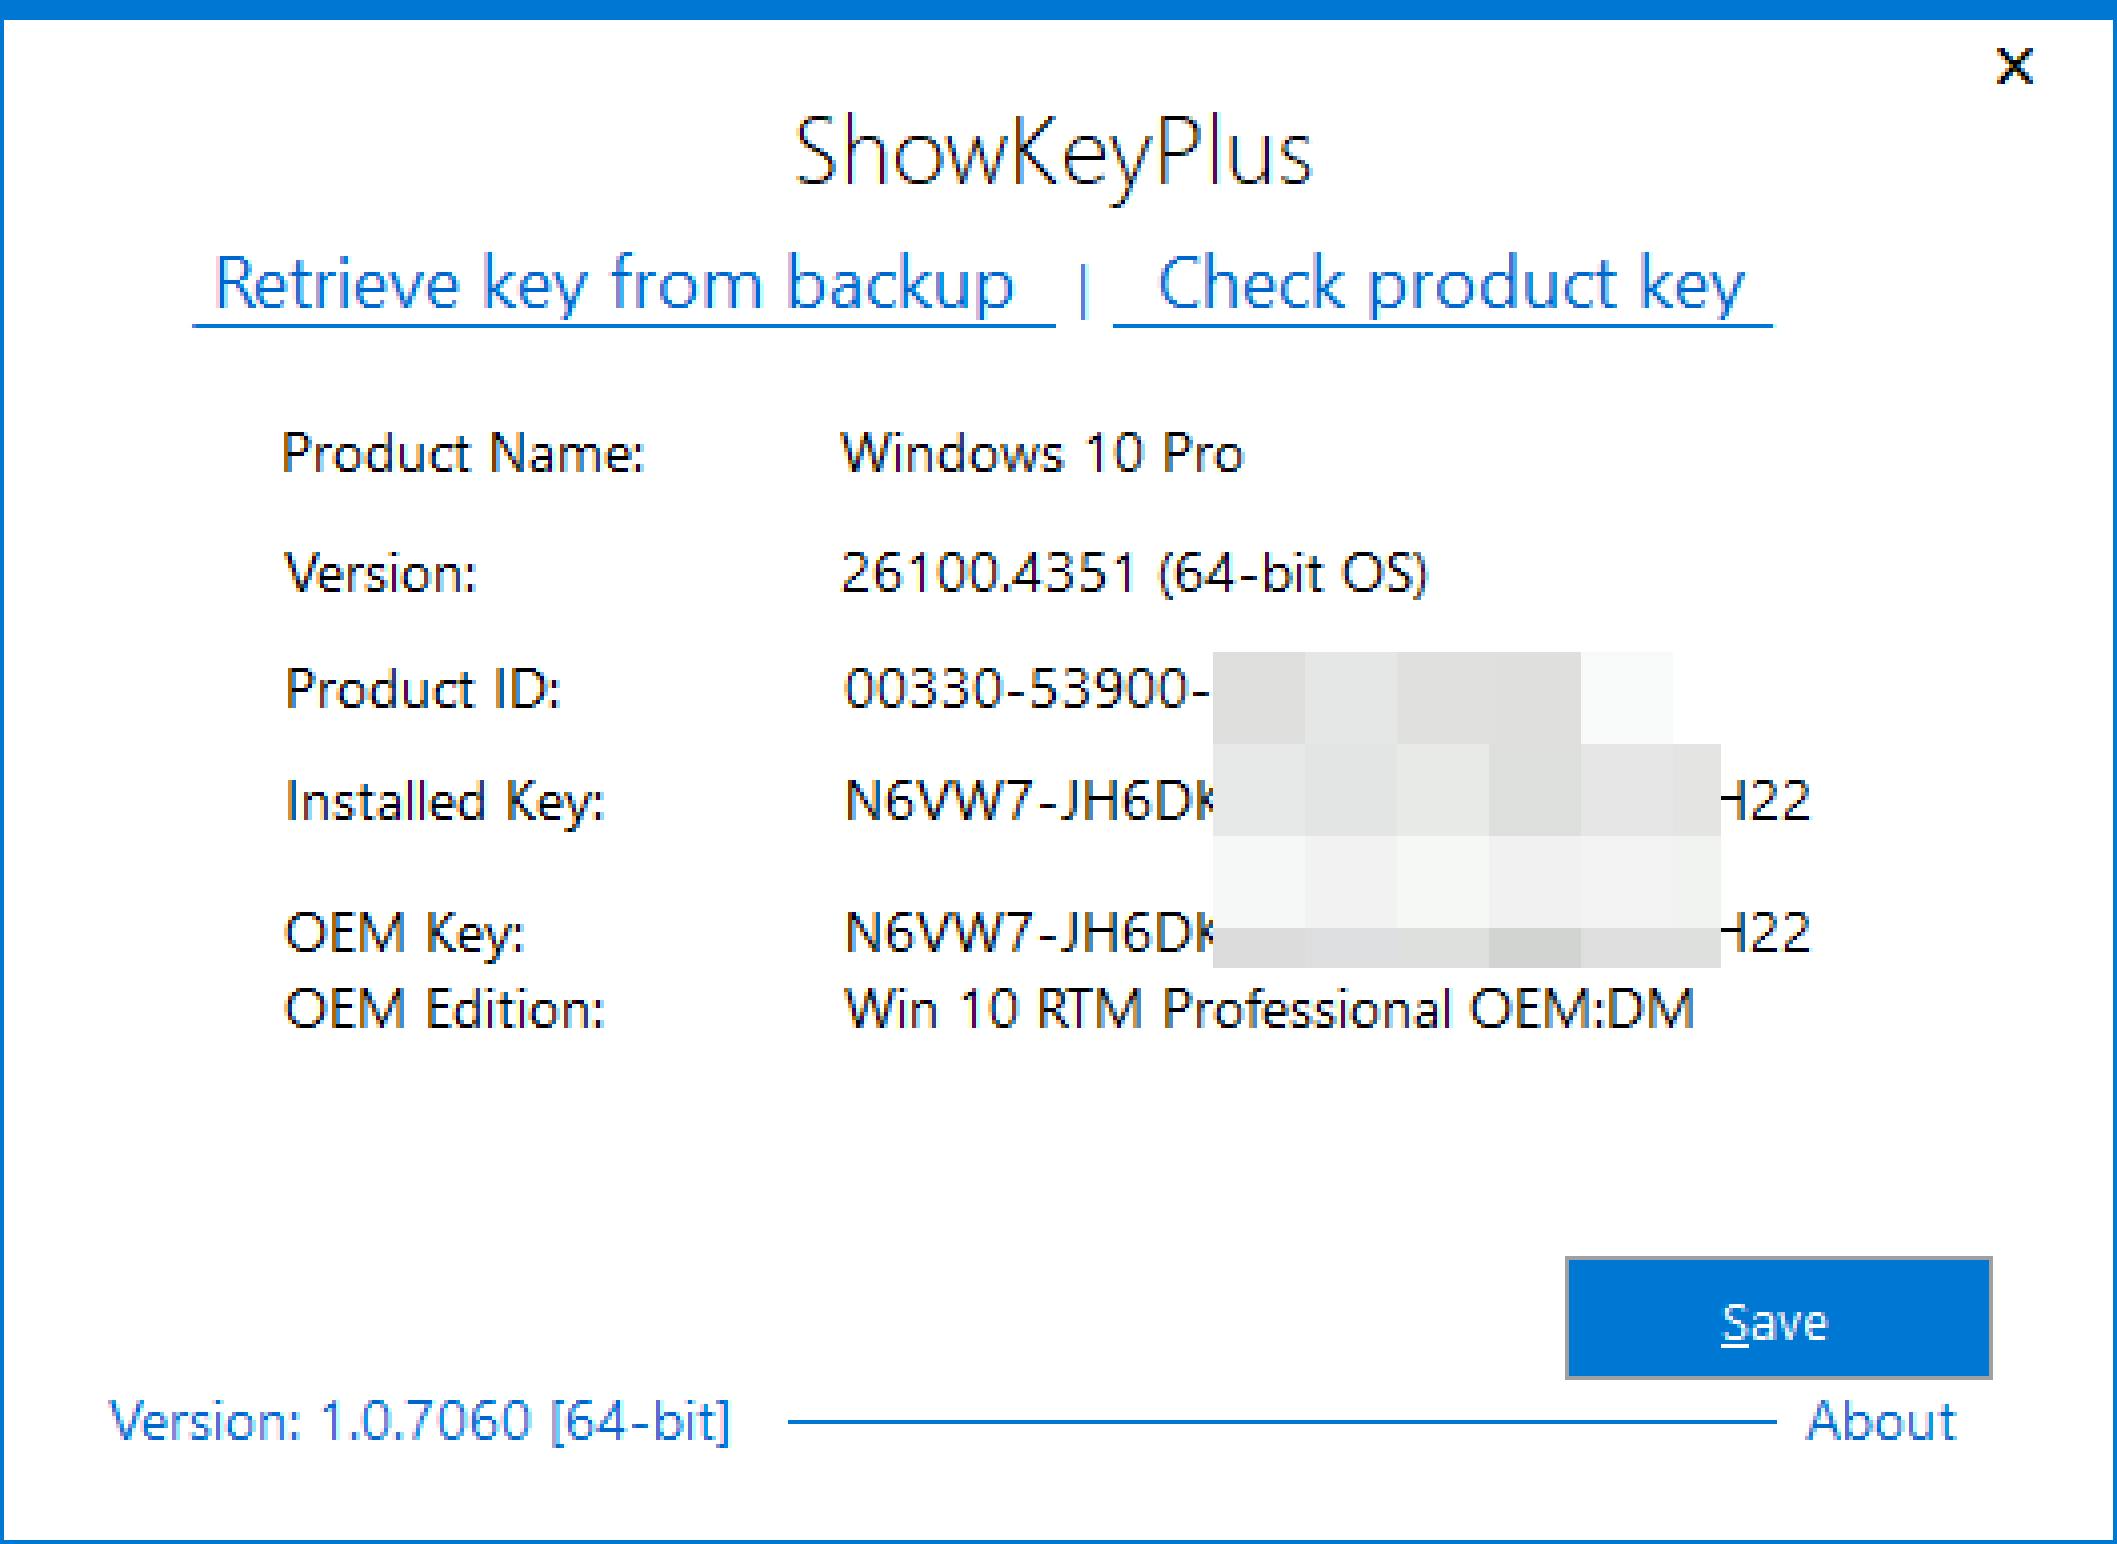Close the ShowKeyPlus window
Viewport: 2117px width, 1544px height.
click(x=2014, y=67)
